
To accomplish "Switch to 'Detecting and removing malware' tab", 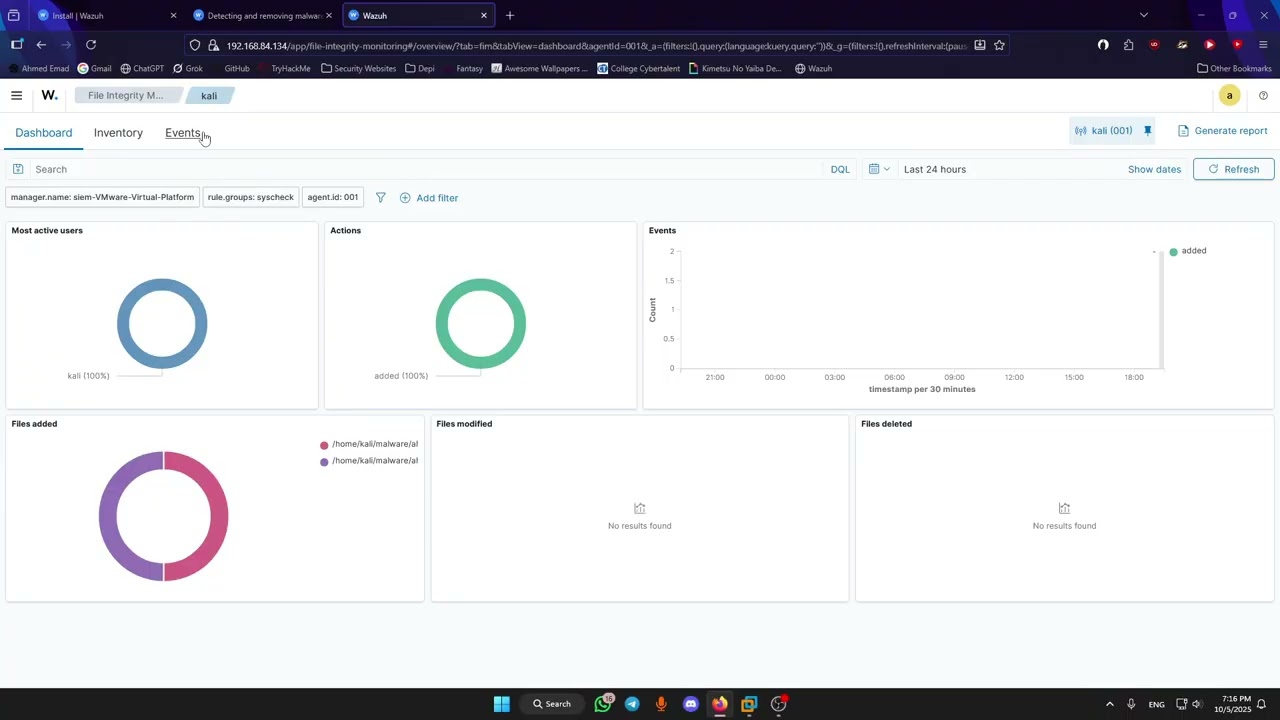I will [x=263, y=15].
